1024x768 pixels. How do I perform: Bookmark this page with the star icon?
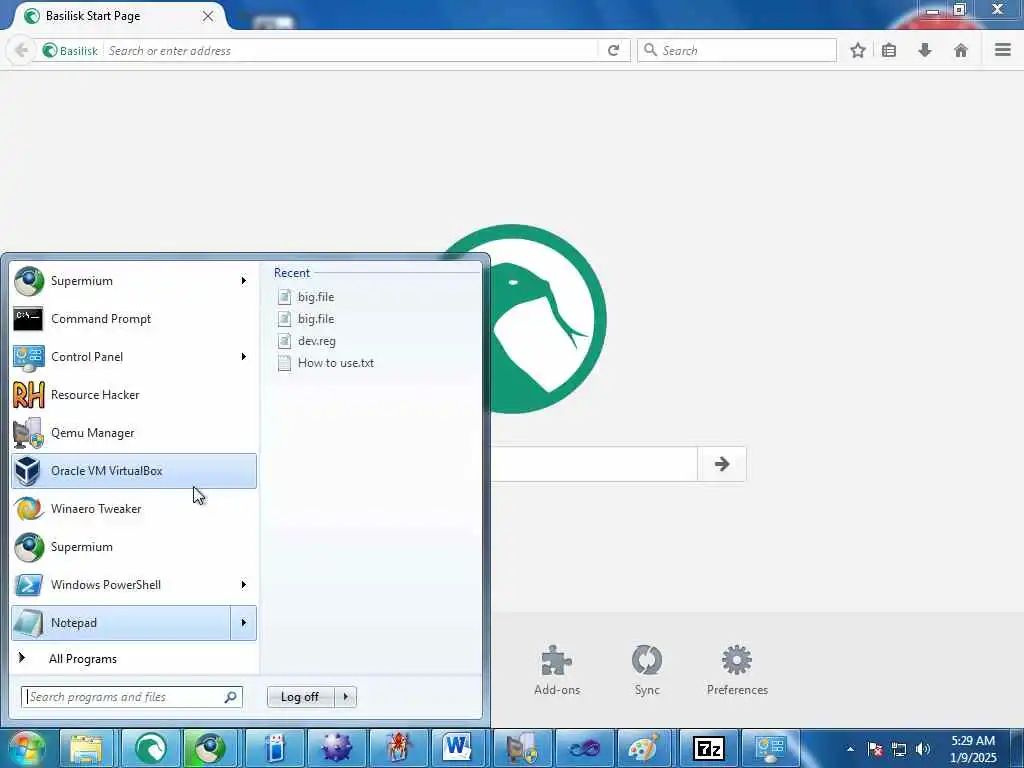tap(857, 50)
